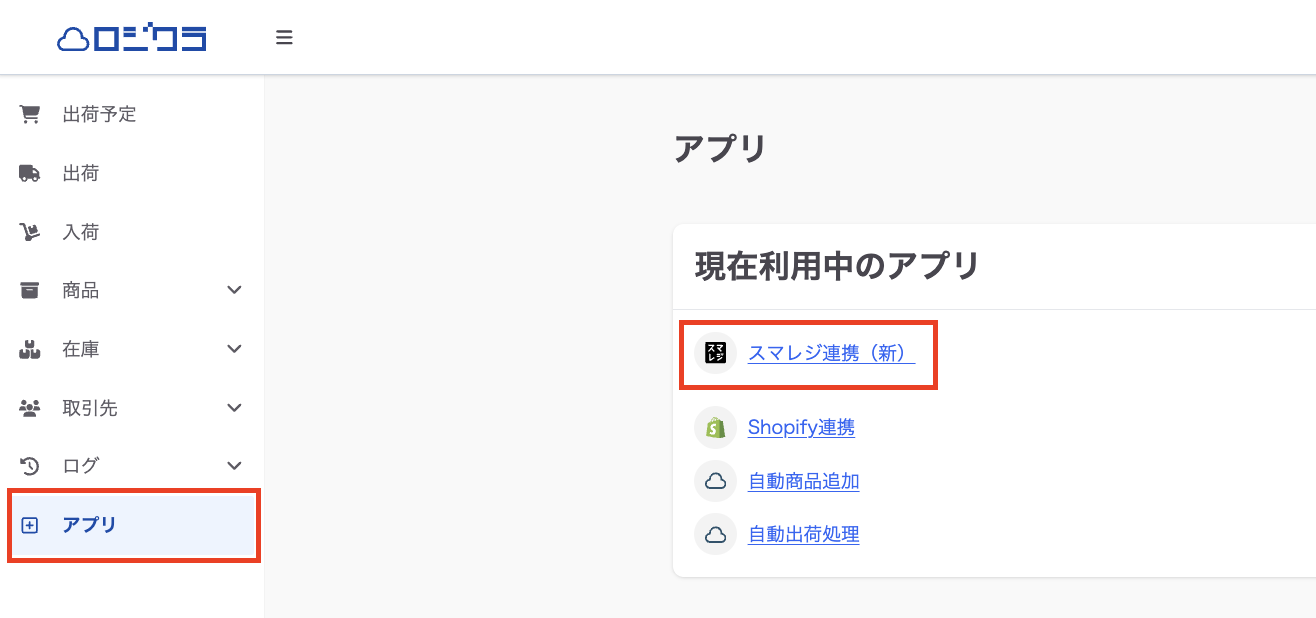Click the history clock icon beside ログ
Screen dimensions: 1316x618
coord(30,465)
